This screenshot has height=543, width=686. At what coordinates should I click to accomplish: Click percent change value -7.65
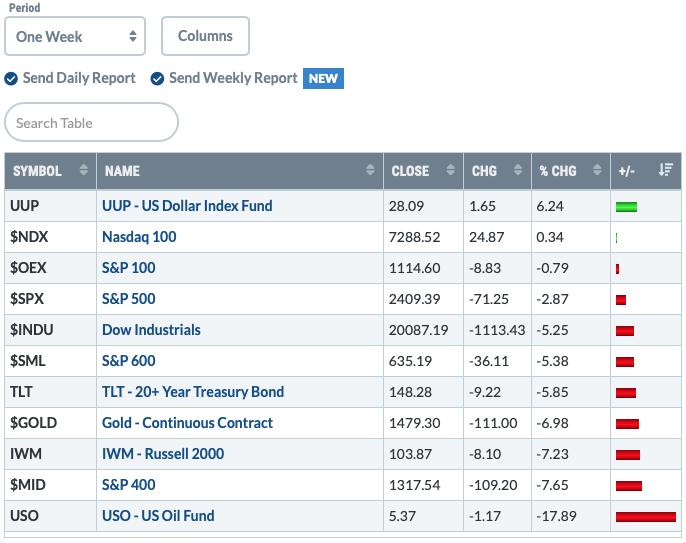pyautogui.click(x=552, y=485)
